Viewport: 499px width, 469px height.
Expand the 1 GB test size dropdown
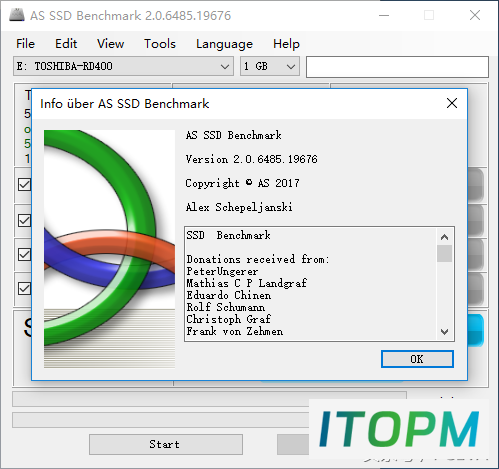(x=270, y=66)
